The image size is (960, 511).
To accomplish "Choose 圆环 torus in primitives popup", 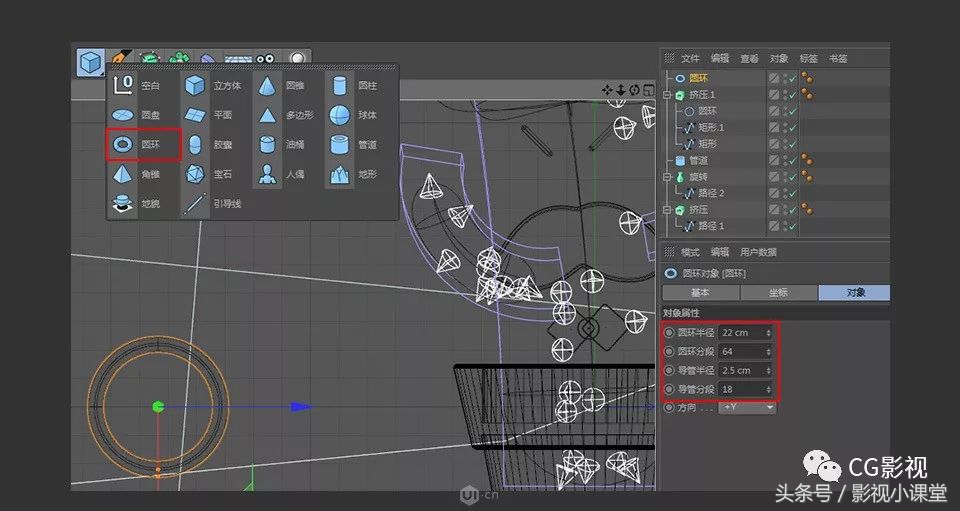I will point(143,144).
